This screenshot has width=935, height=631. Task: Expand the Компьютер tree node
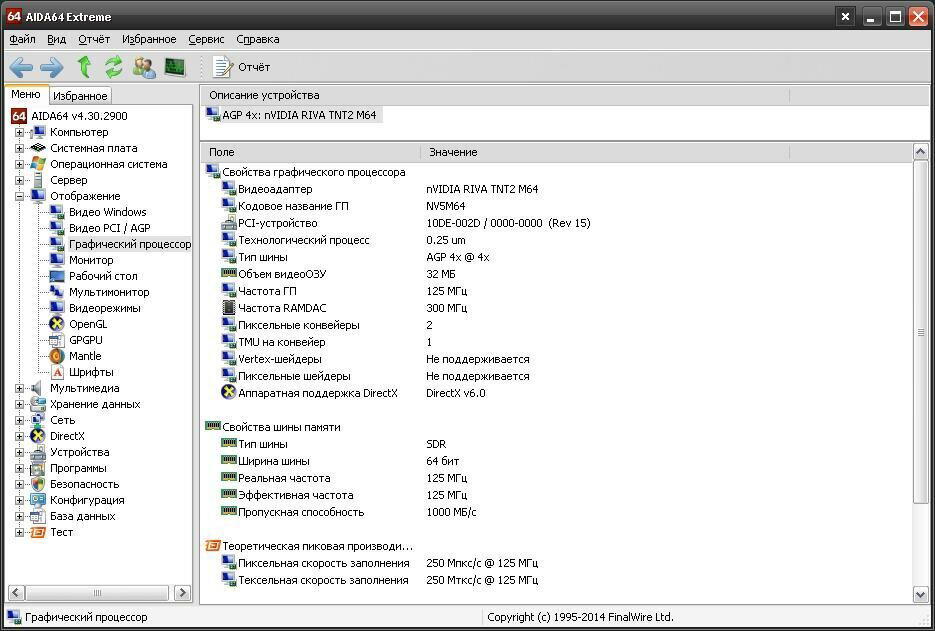pyautogui.click(x=20, y=132)
